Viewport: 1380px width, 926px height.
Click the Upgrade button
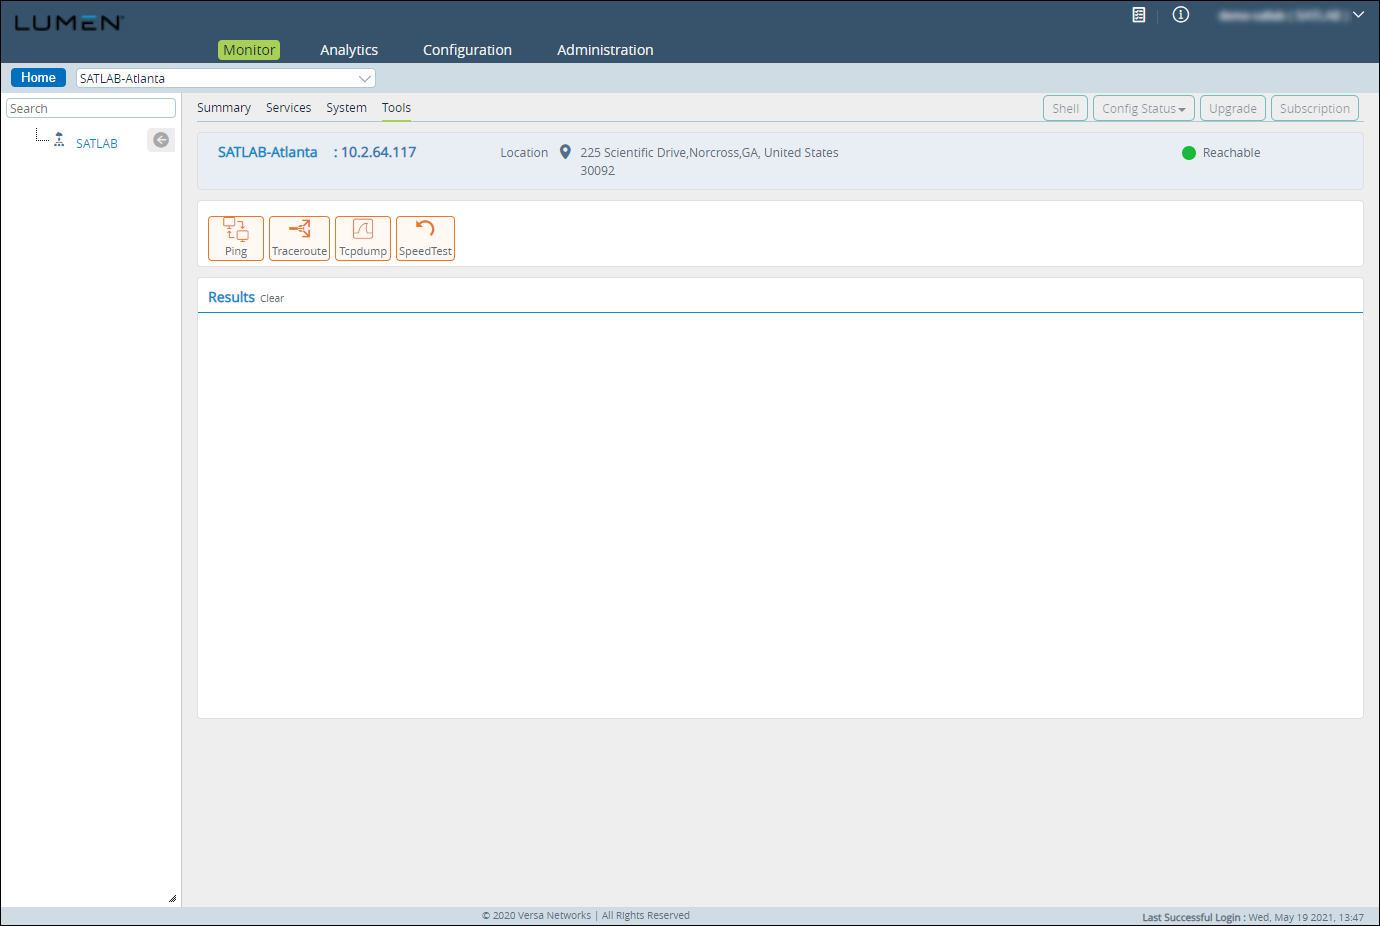click(x=1232, y=108)
